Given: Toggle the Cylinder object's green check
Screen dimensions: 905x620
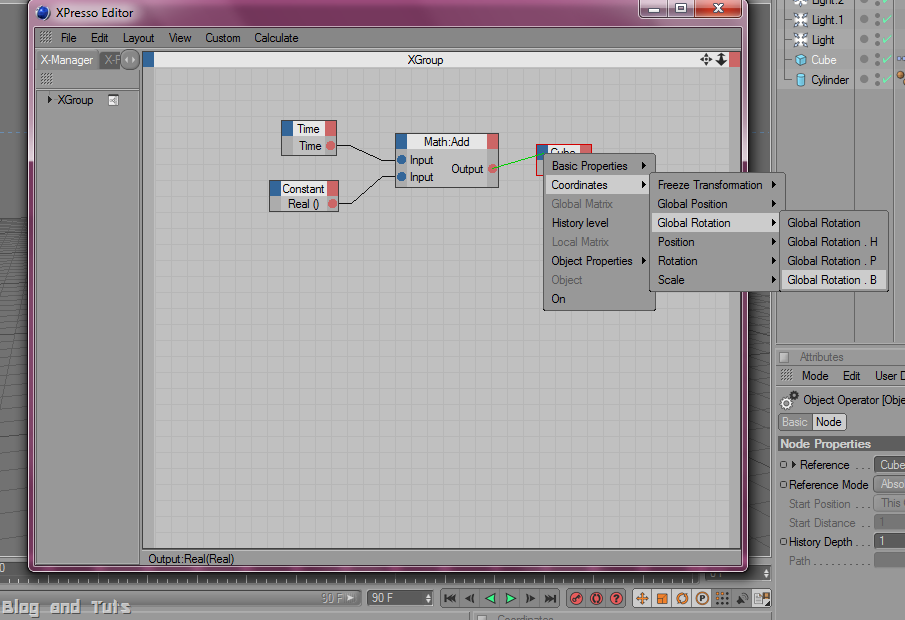Looking at the screenshot, I should click(x=887, y=79).
